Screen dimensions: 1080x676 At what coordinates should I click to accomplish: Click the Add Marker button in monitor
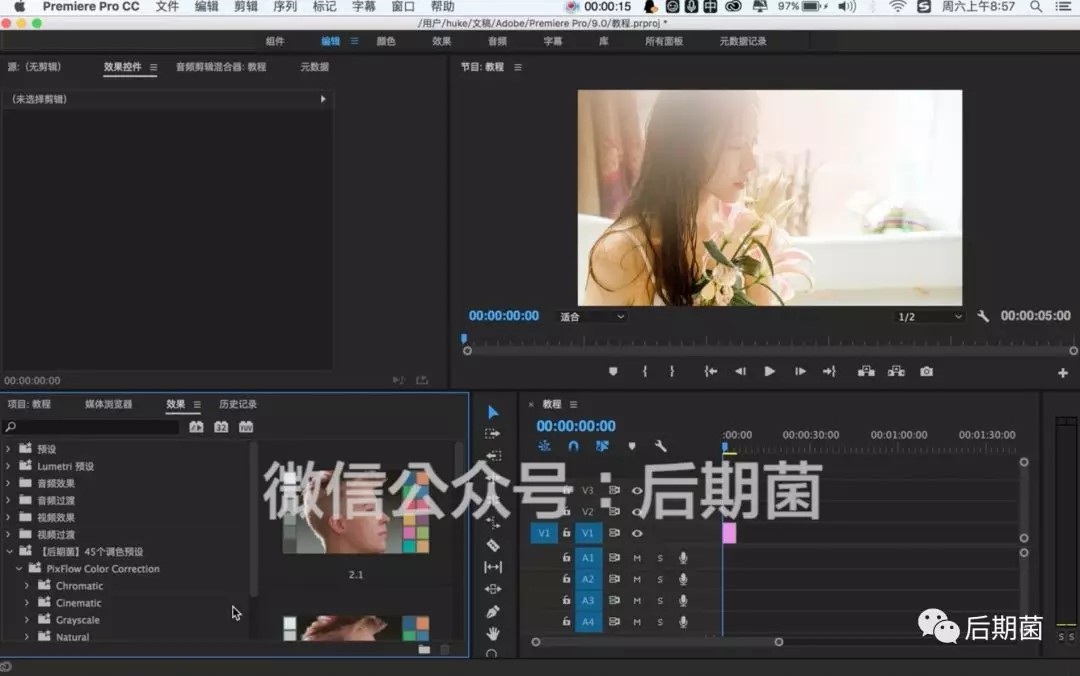(x=613, y=371)
